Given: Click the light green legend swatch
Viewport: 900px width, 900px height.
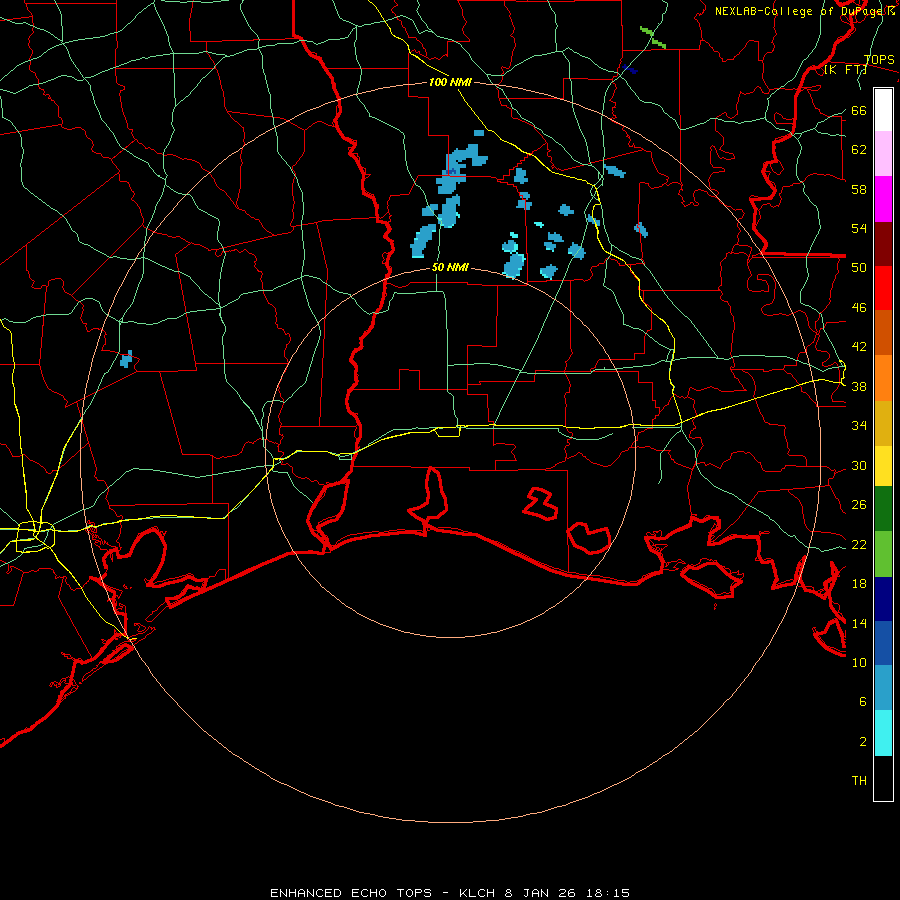Looking at the screenshot, I should pyautogui.click(x=883, y=554).
